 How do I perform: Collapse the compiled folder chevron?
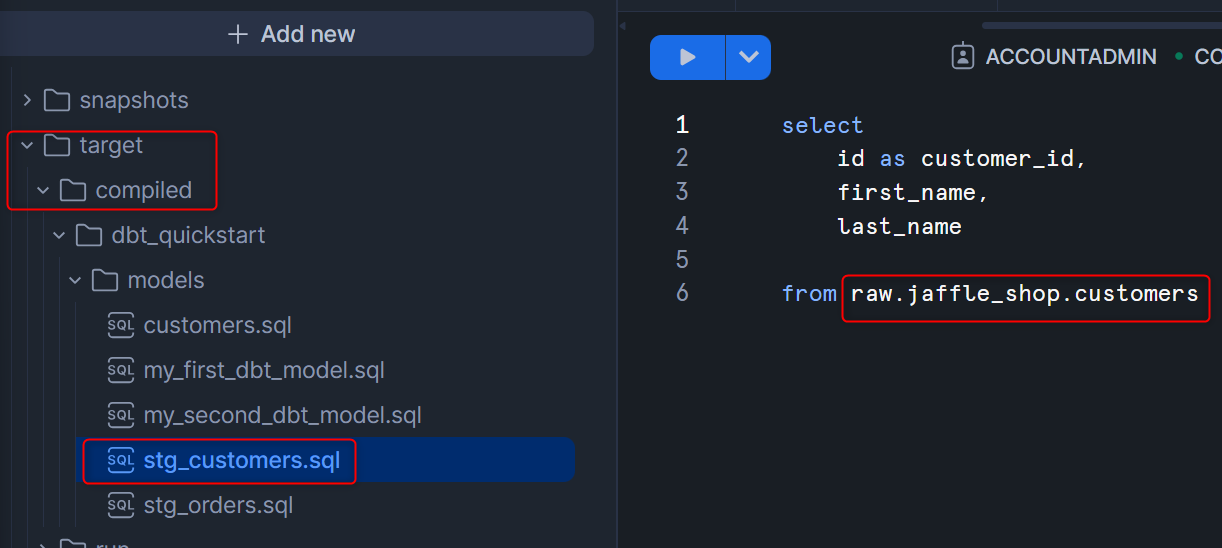tap(43, 190)
